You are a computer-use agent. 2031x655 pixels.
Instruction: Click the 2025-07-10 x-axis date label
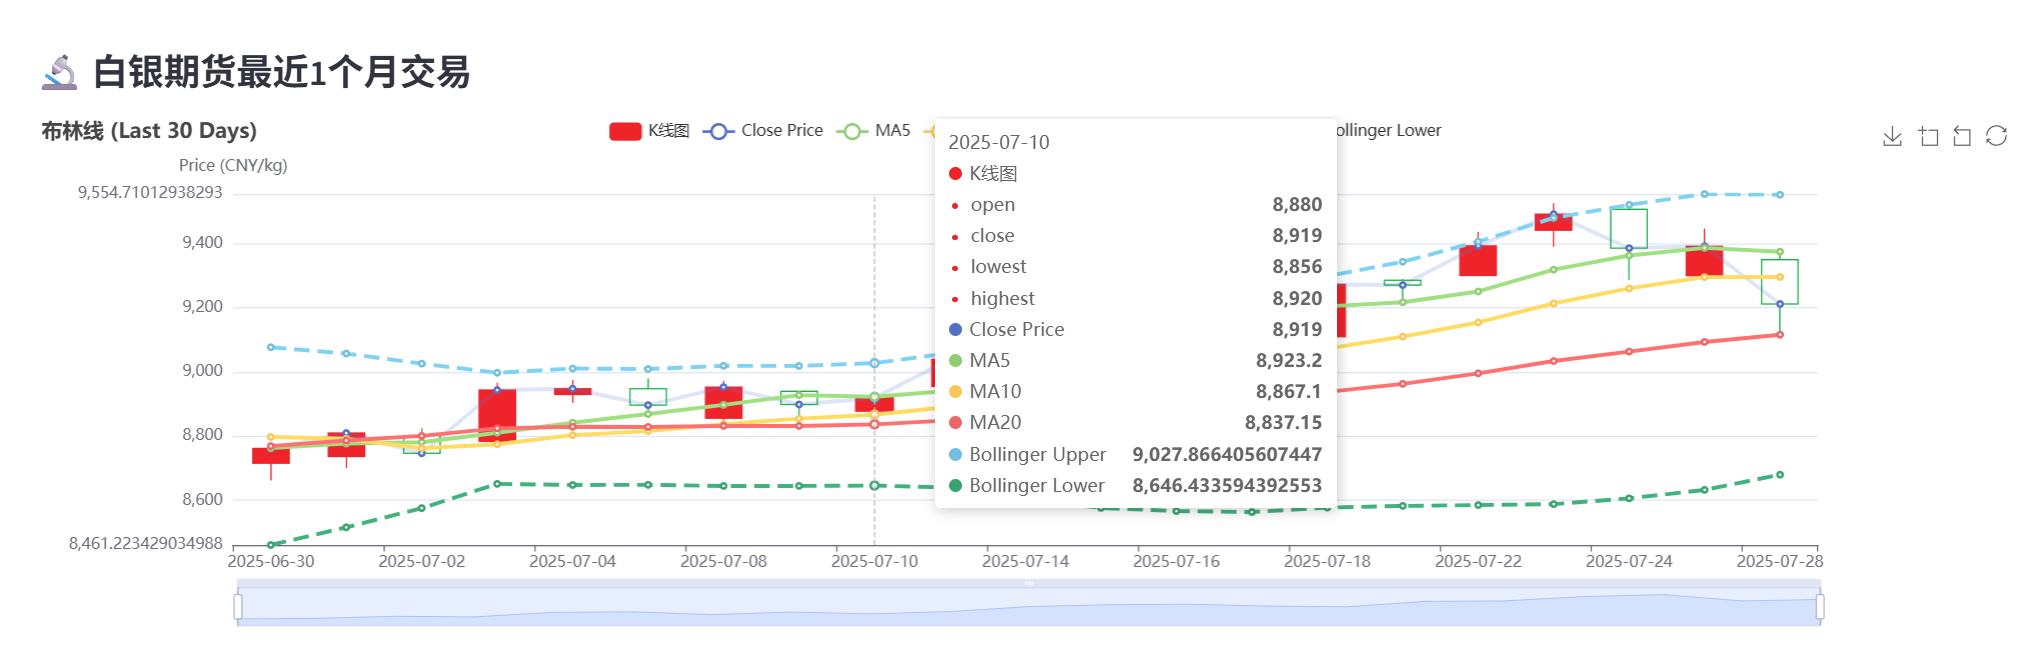click(x=875, y=562)
